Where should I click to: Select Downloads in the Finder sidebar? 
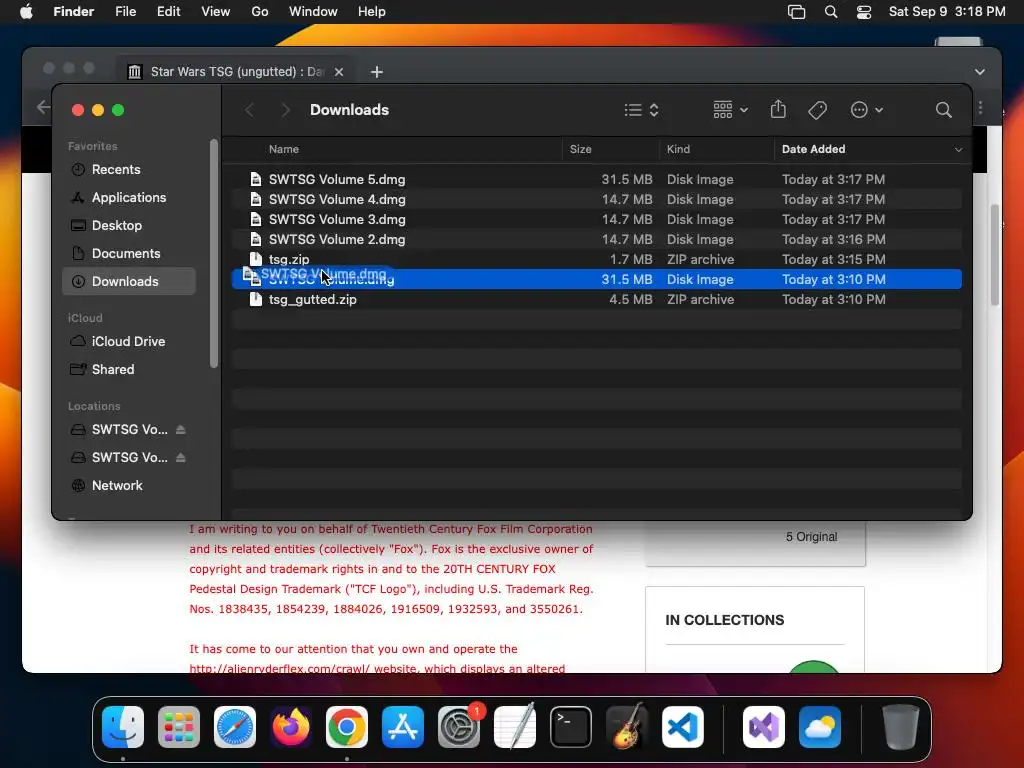pos(129,281)
